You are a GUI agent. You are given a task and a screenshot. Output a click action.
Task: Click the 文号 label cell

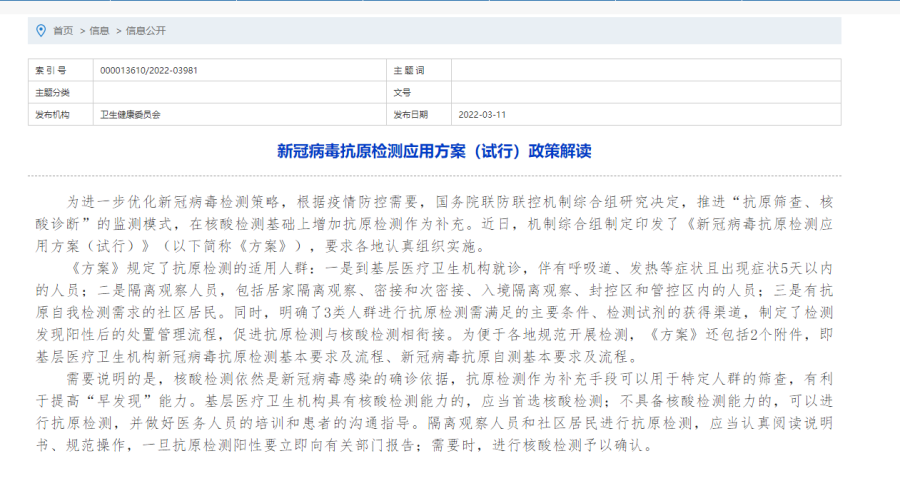point(402,93)
